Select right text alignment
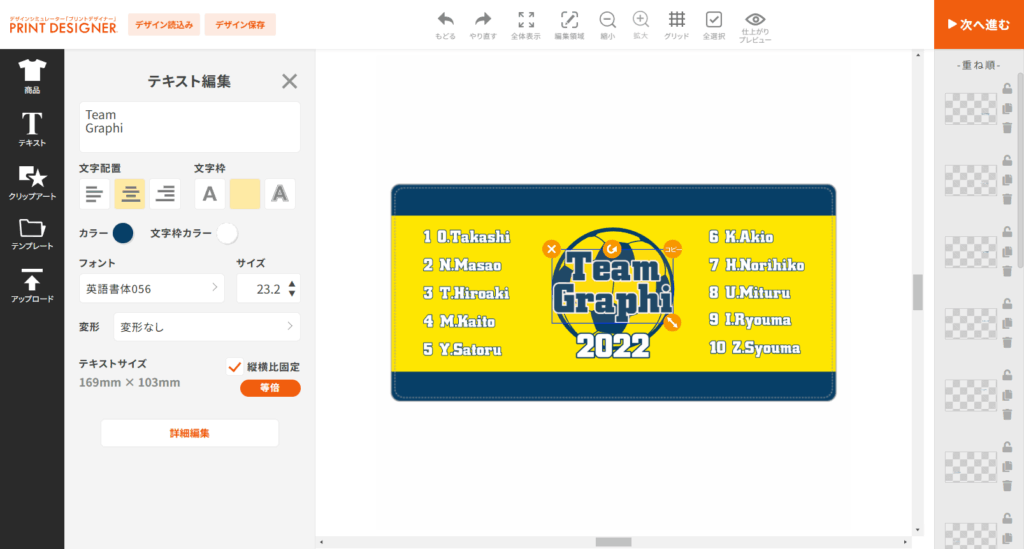This screenshot has width=1024, height=549. (165, 194)
